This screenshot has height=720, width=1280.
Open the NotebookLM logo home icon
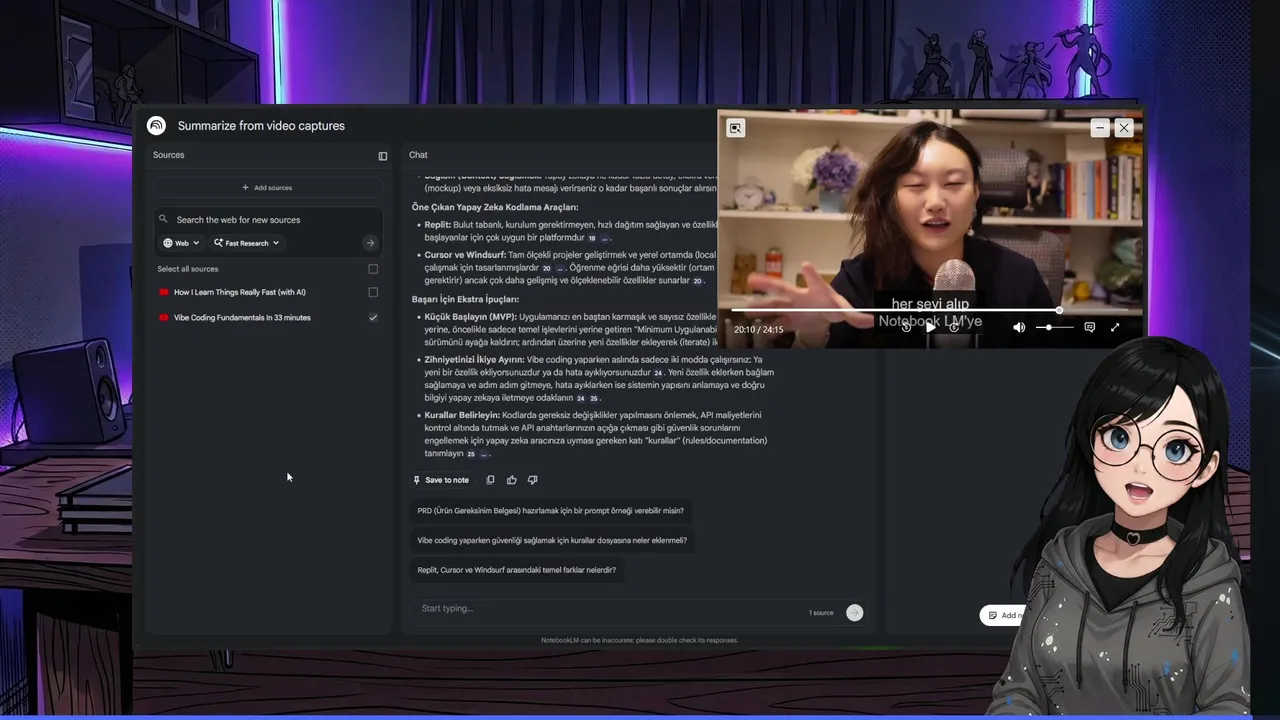[x=156, y=125]
